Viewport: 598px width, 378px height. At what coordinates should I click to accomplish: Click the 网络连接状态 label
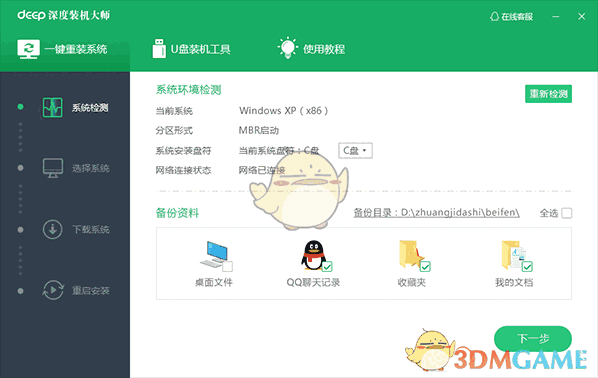click(x=183, y=170)
